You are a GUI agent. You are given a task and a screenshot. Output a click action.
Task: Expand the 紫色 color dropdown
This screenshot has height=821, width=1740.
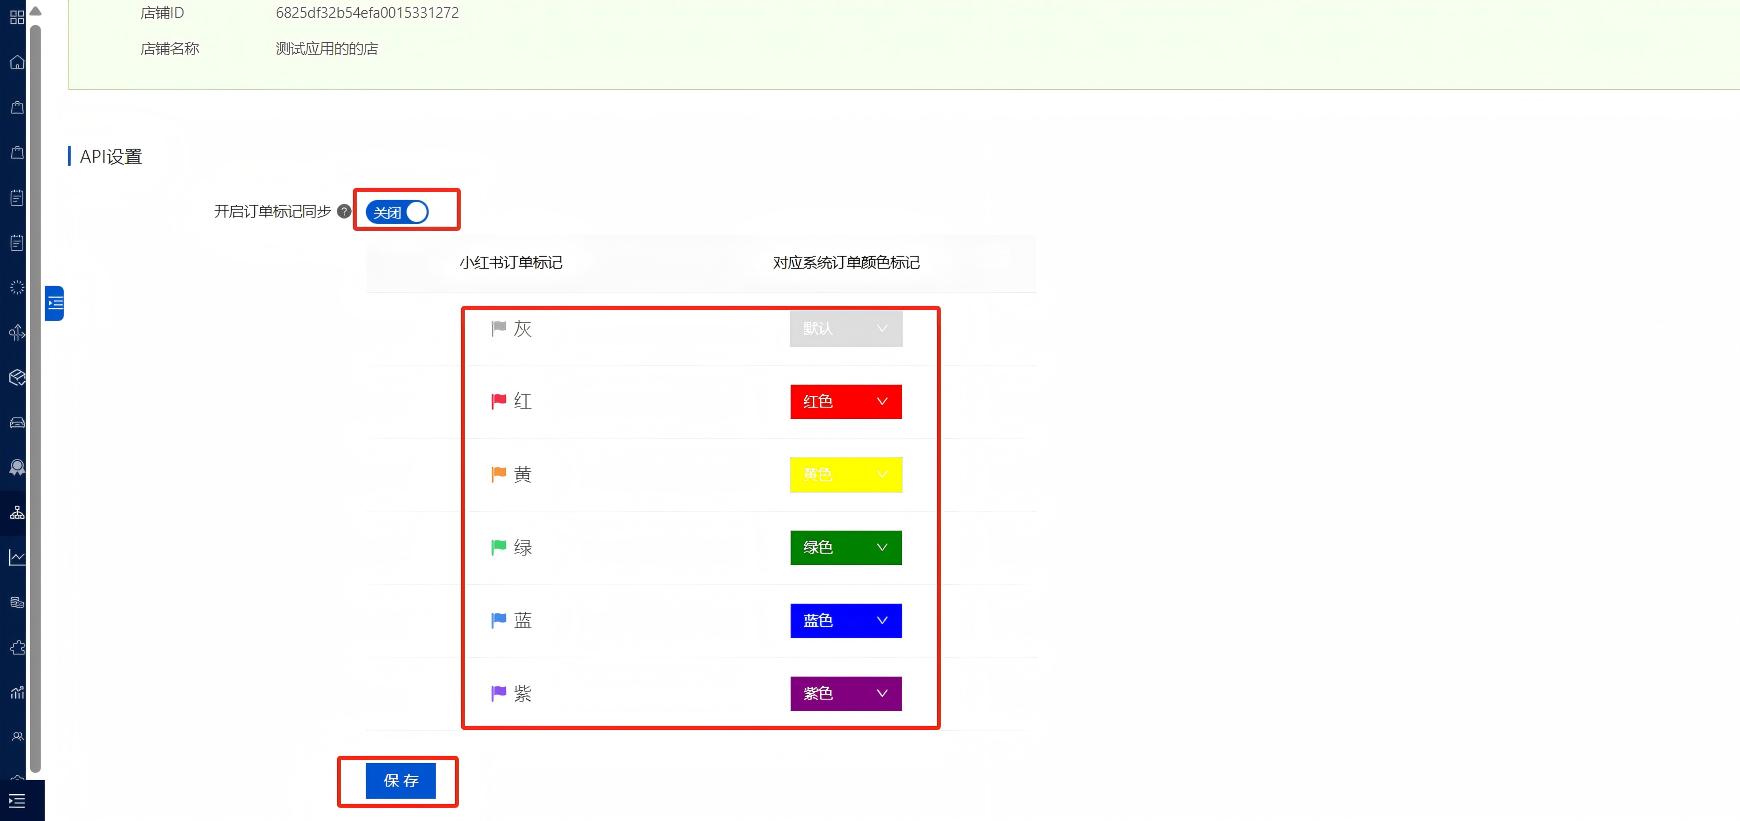(846, 694)
